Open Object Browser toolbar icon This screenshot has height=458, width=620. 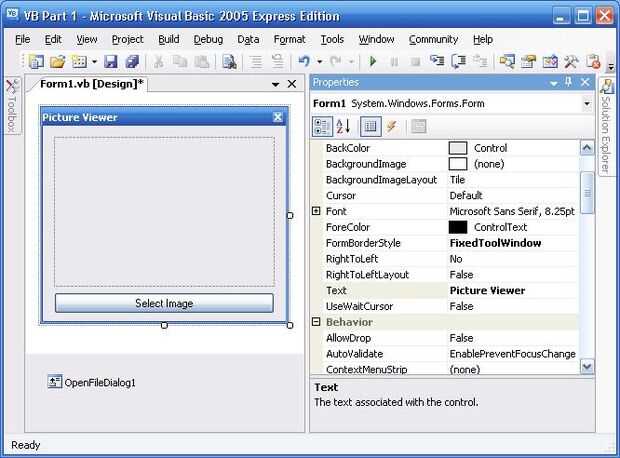(x=550, y=62)
